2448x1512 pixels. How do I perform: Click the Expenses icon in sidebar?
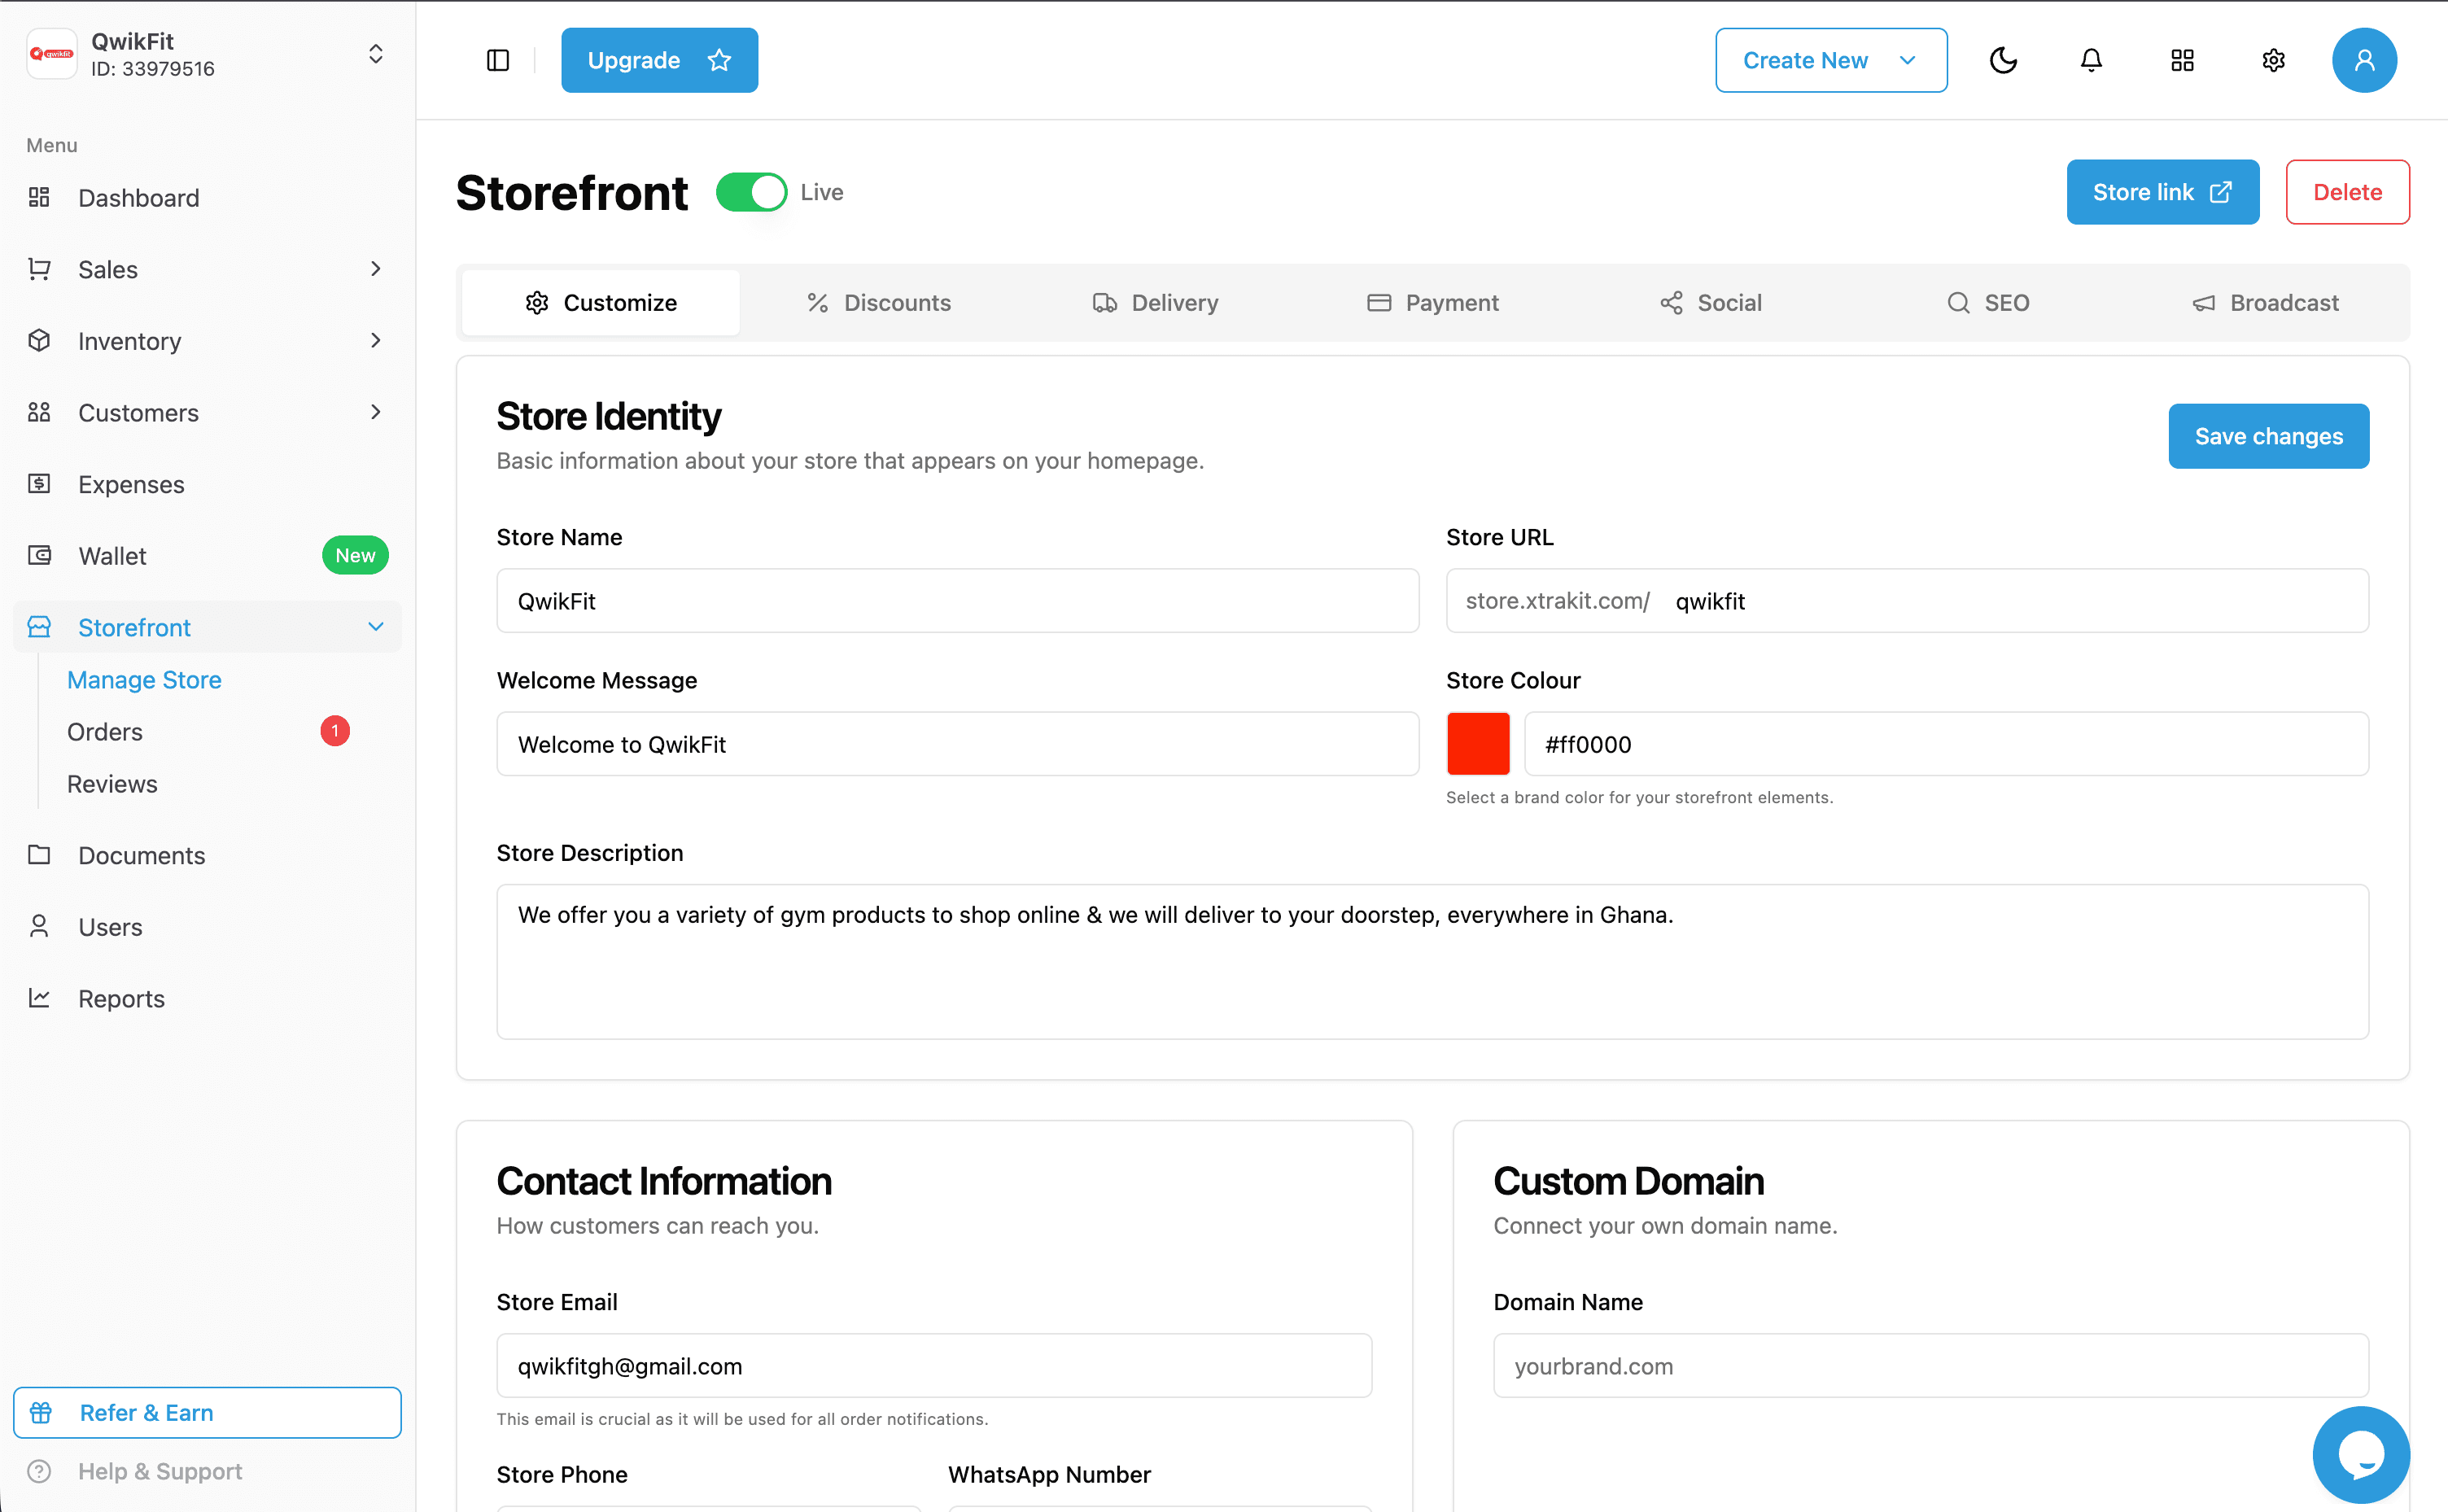(x=39, y=484)
